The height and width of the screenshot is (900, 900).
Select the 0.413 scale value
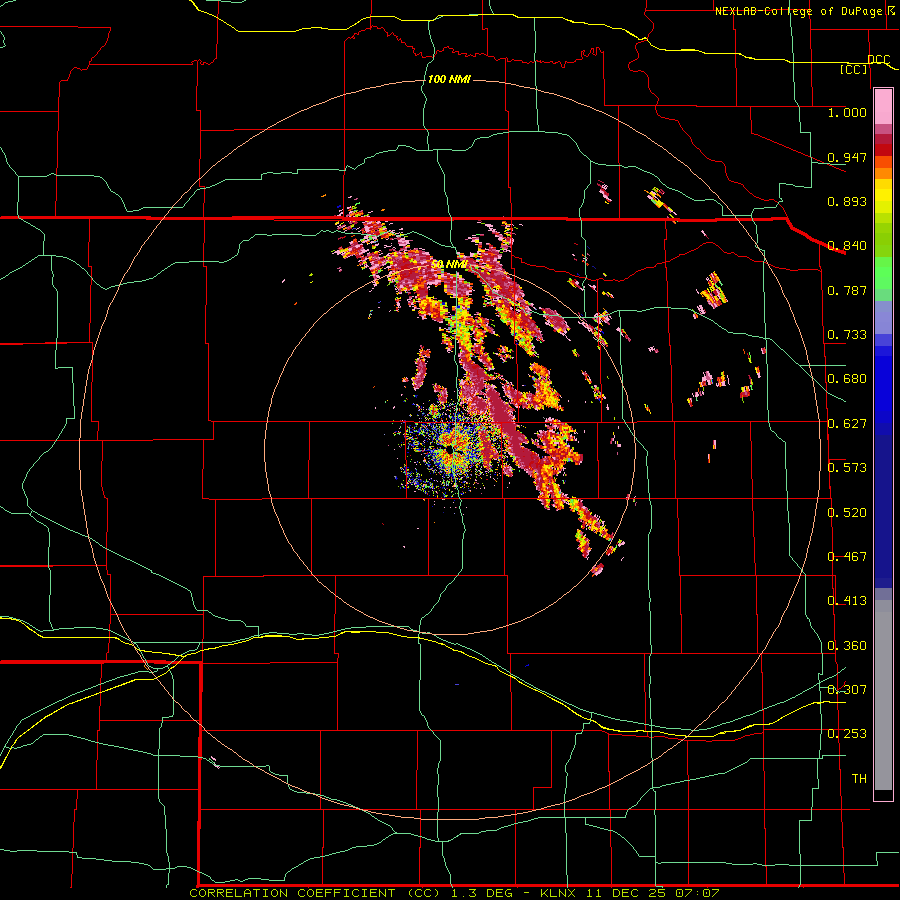coord(847,601)
